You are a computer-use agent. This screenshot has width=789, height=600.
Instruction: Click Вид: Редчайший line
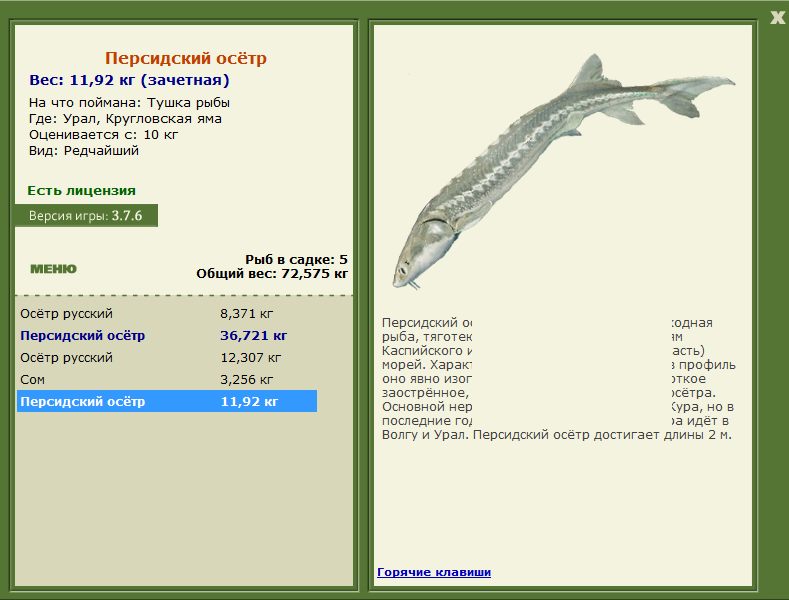click(x=84, y=151)
